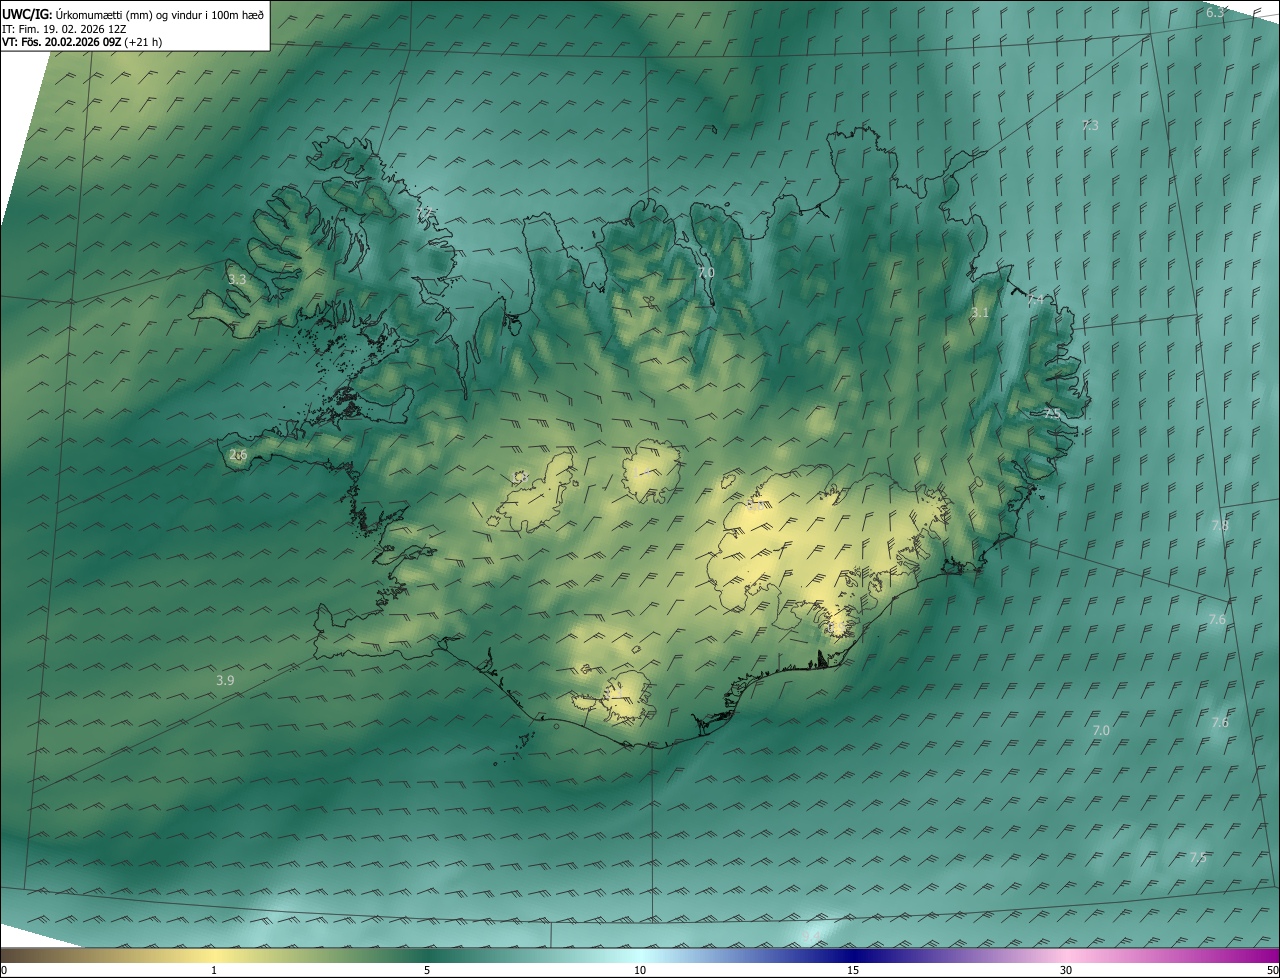
Task: Select the 3.9 value in the southwest sea
Action: click(x=225, y=680)
